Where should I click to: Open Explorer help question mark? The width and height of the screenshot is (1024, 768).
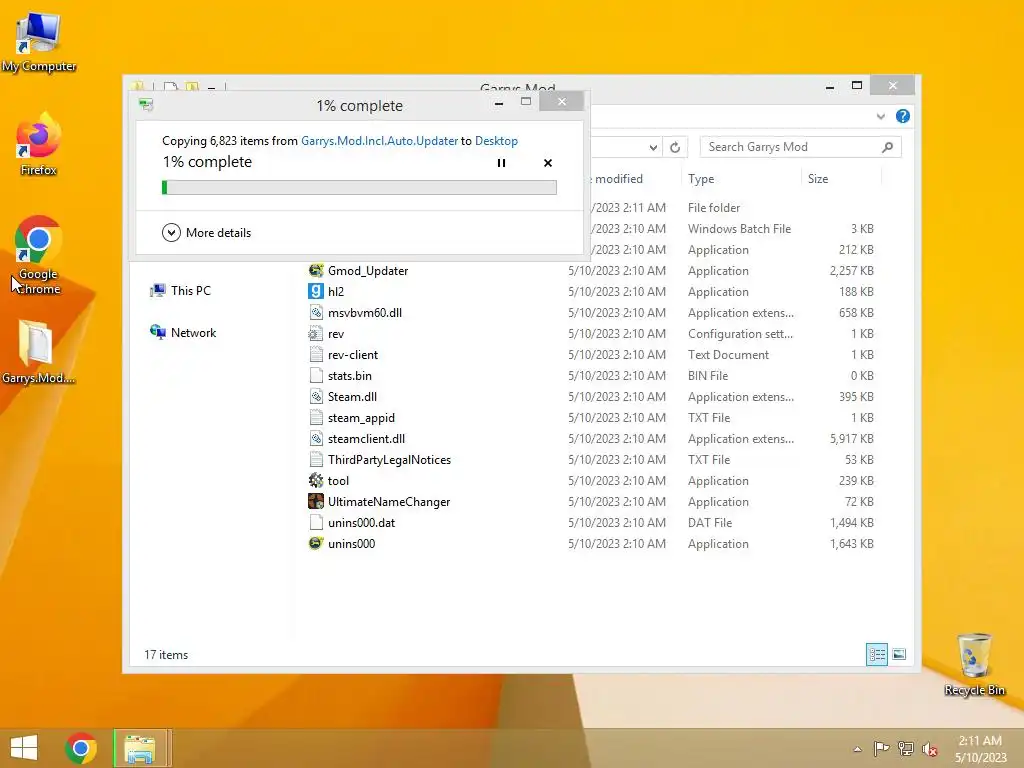(x=903, y=116)
